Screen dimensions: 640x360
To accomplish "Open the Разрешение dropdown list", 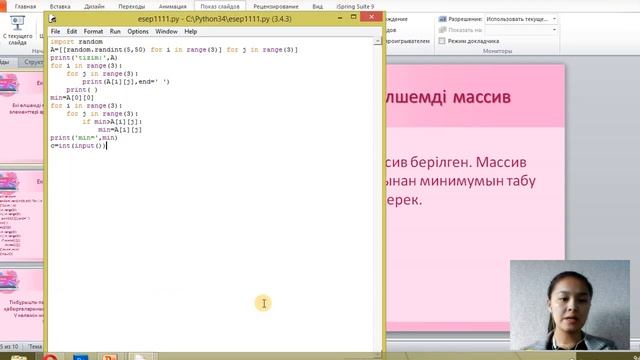I will [x=554, y=19].
